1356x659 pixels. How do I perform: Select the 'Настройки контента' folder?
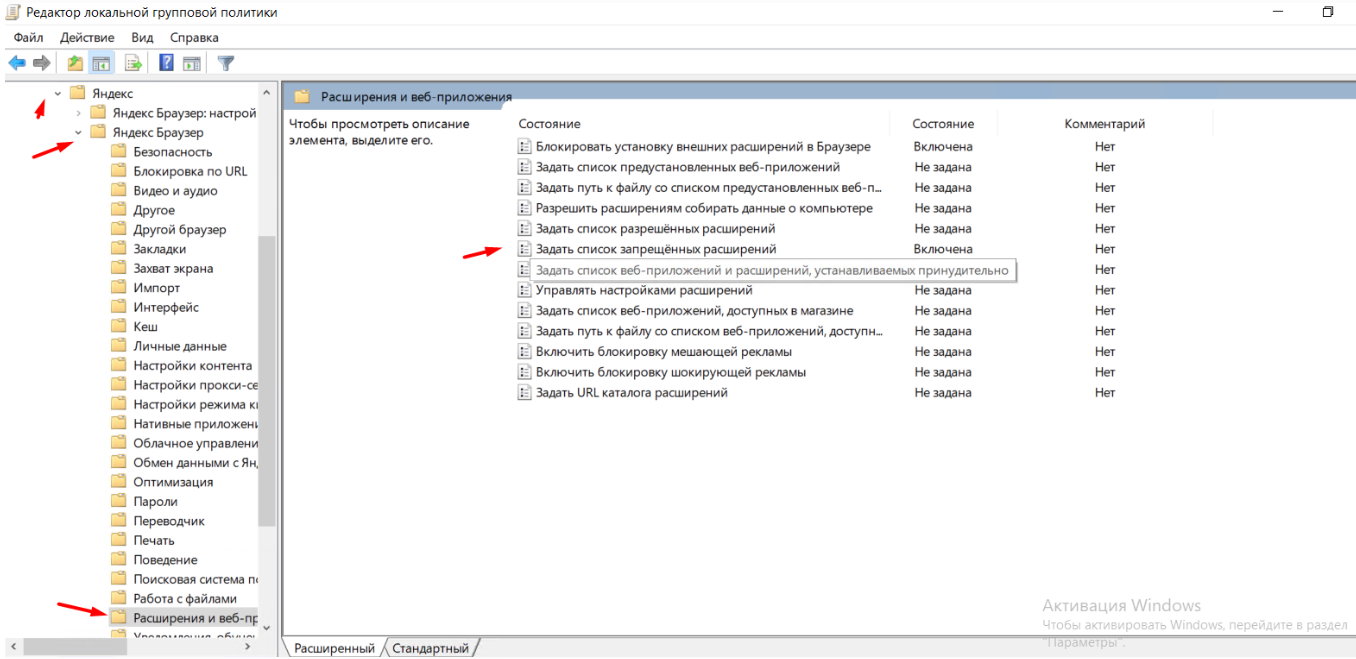193,366
